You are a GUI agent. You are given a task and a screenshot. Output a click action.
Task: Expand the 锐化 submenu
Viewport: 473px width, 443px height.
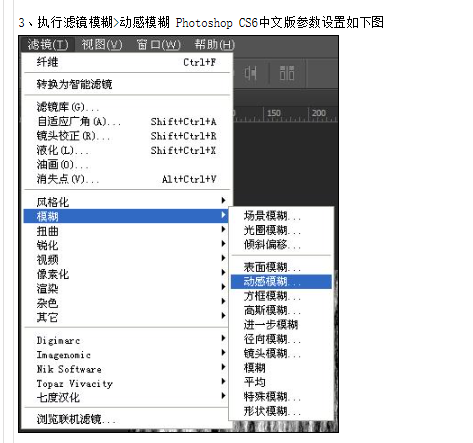click(x=127, y=245)
